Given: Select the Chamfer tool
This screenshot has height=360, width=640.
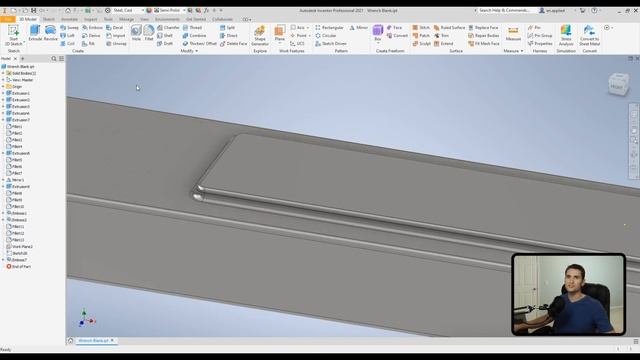Looking at the screenshot, I should click(x=168, y=28).
